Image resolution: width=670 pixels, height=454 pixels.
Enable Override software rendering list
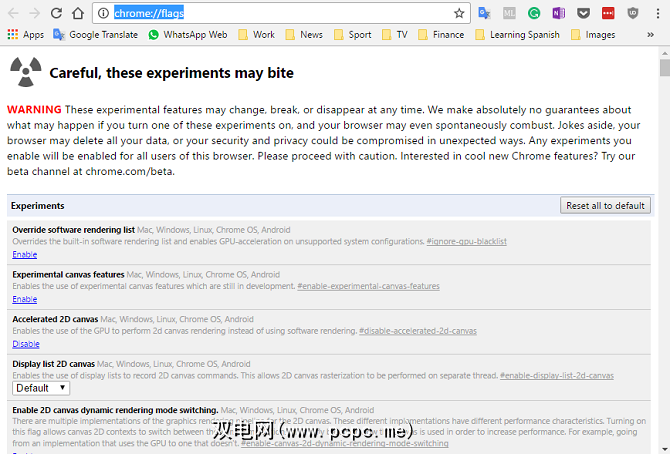pyautogui.click(x=24, y=254)
